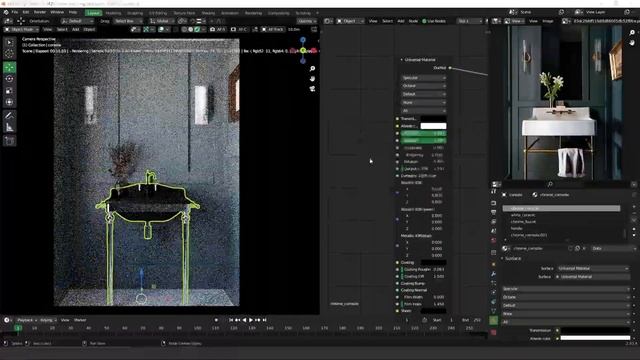
Task: Open the Render menu
Action: 40,12
